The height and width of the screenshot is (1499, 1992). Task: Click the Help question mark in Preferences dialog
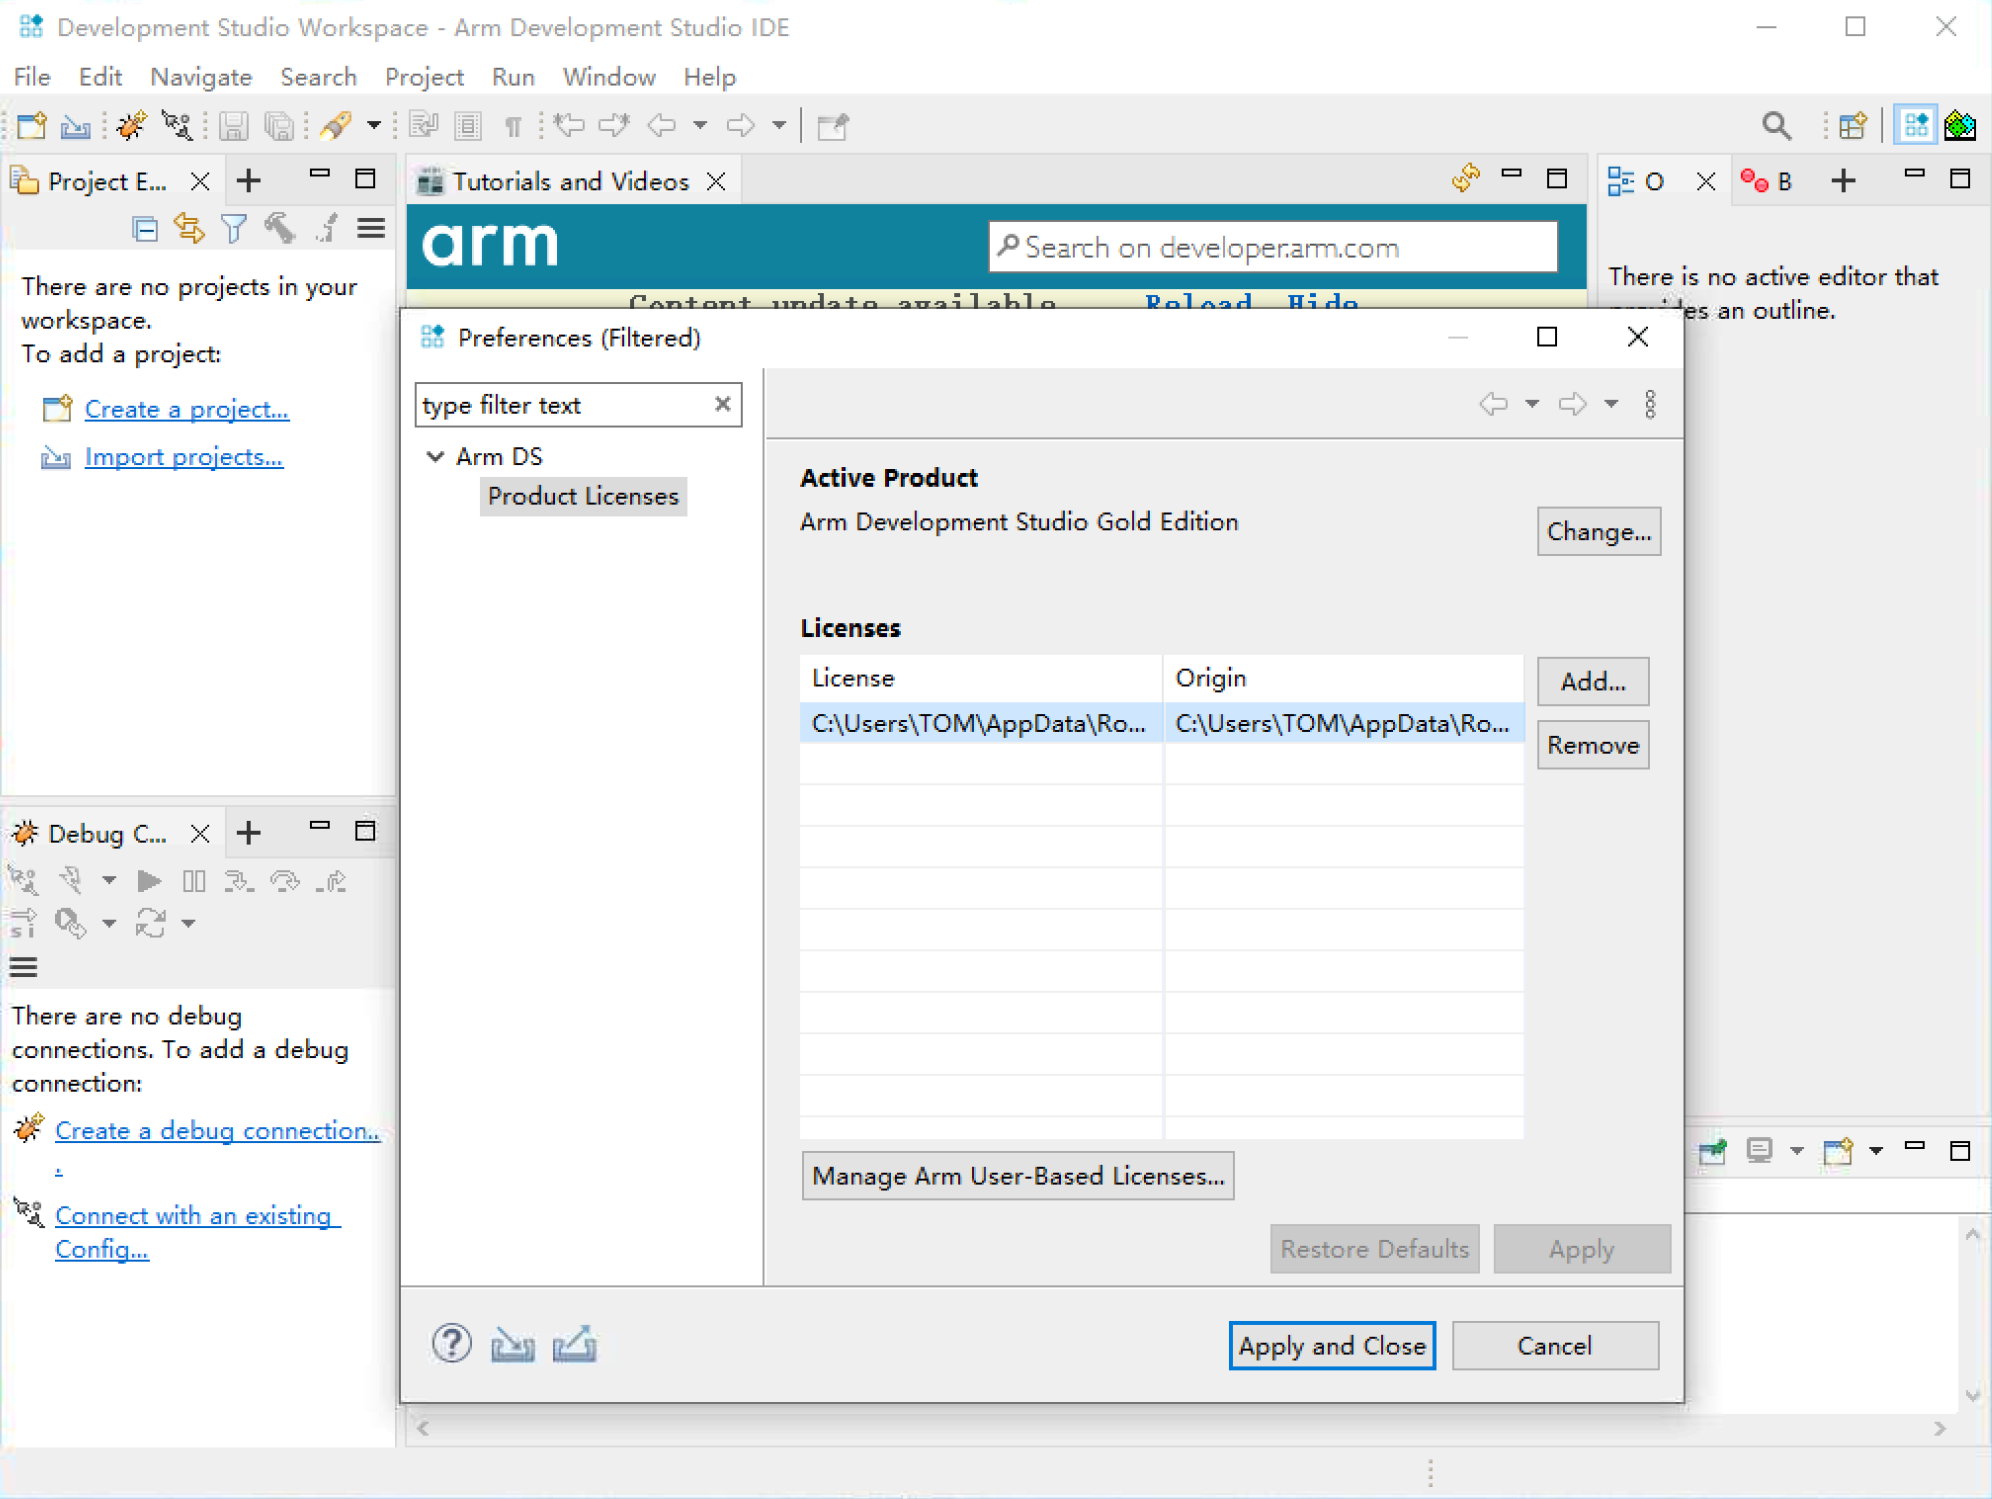click(x=452, y=1343)
